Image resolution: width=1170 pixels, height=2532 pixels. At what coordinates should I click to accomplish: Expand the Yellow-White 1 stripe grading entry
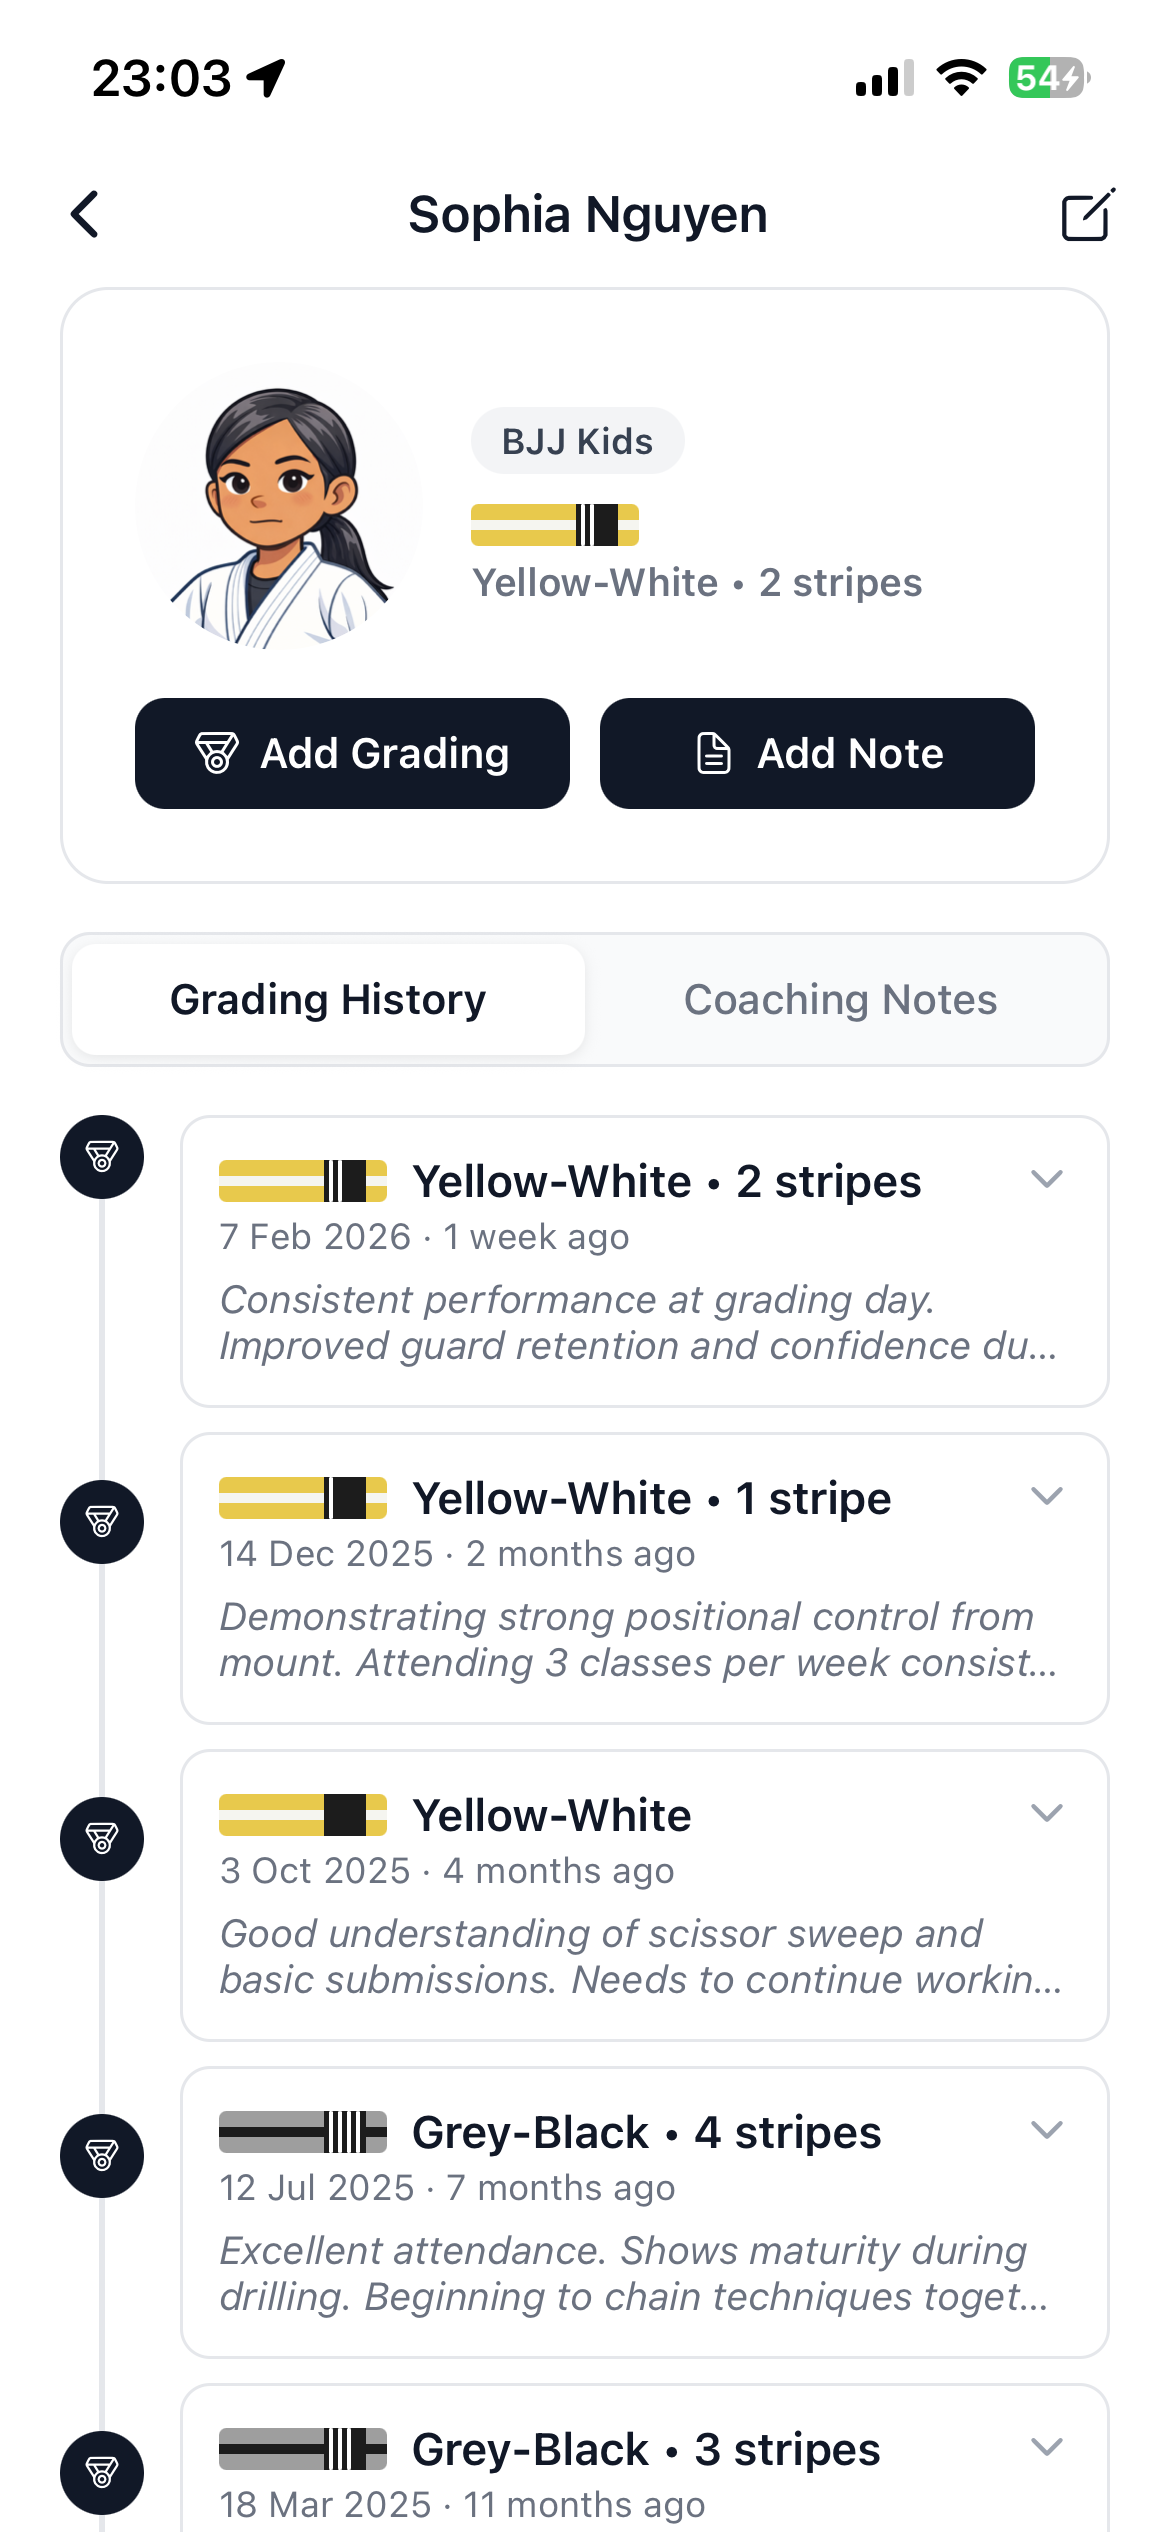pyautogui.click(x=1046, y=1497)
